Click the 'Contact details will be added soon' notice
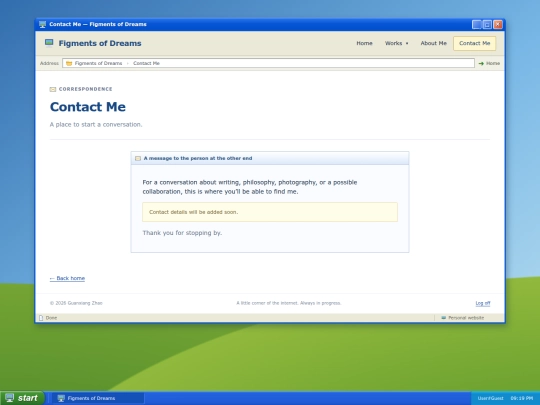 [270, 212]
